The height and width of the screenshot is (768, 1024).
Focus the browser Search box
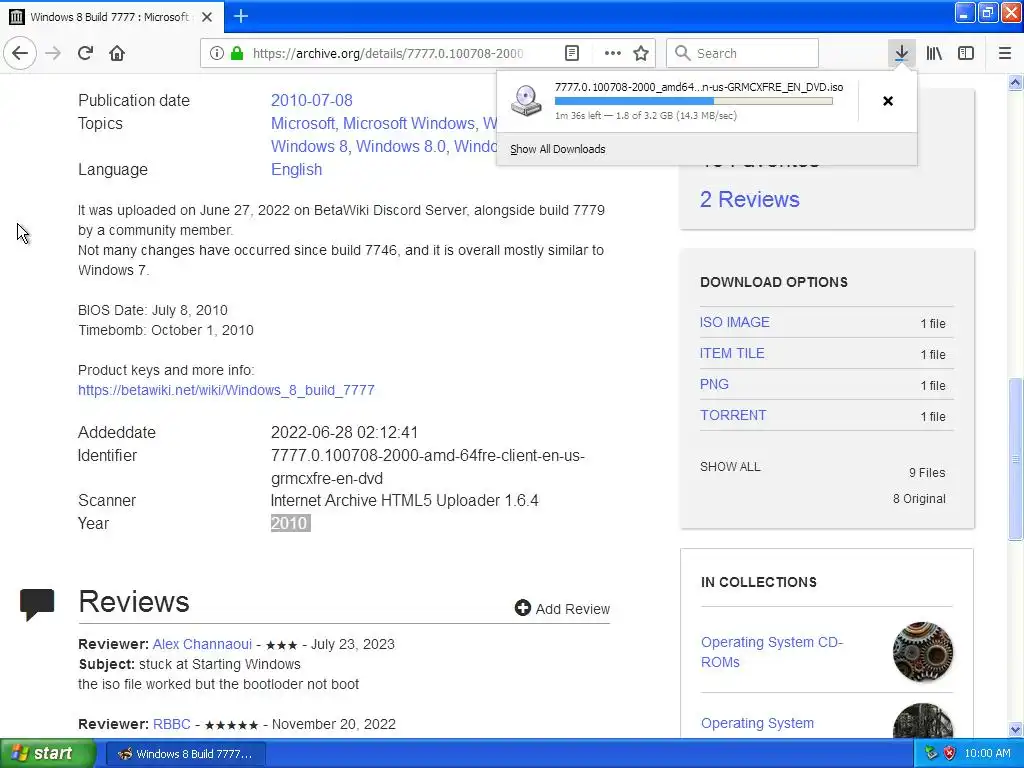point(743,53)
